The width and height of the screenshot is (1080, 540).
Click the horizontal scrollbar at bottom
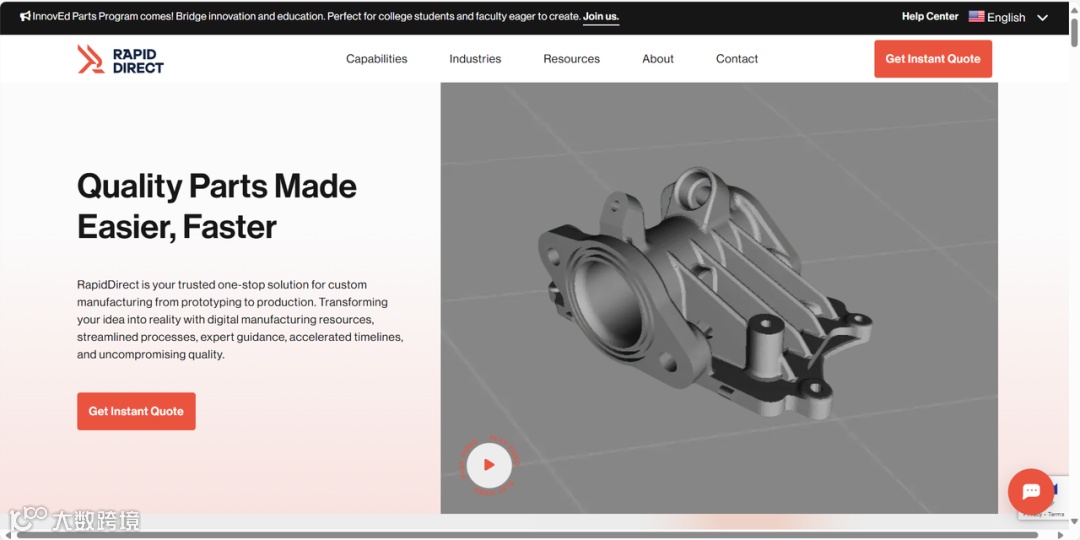tap(527, 535)
